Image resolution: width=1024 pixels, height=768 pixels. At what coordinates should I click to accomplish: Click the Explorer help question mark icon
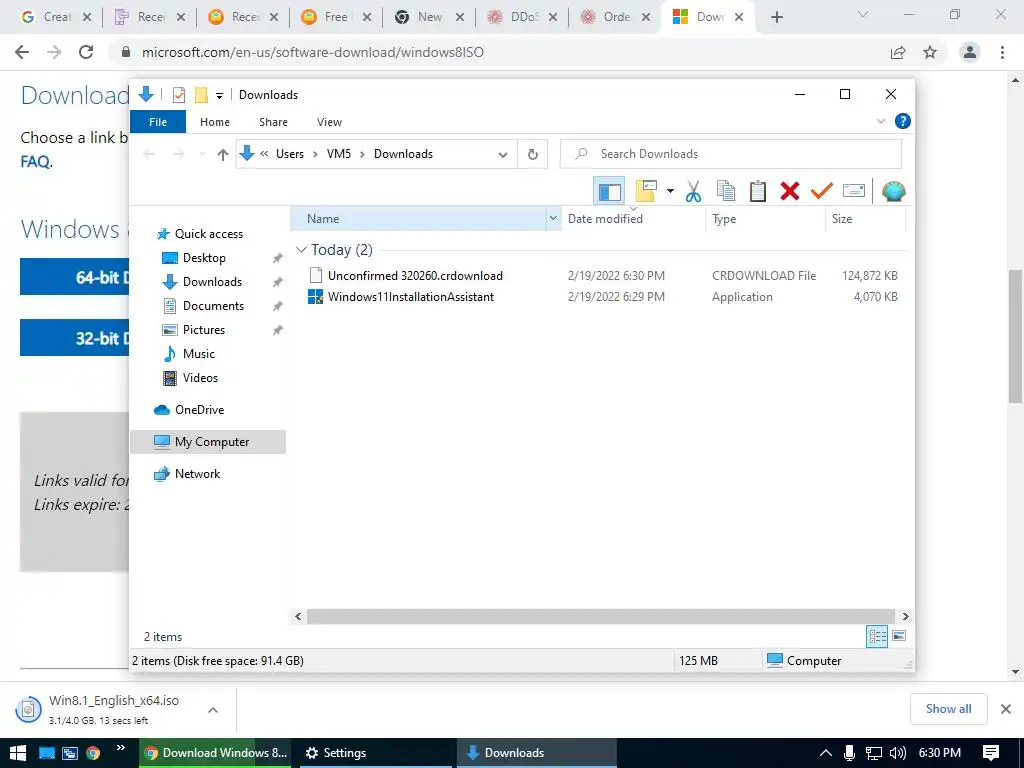[x=903, y=121]
